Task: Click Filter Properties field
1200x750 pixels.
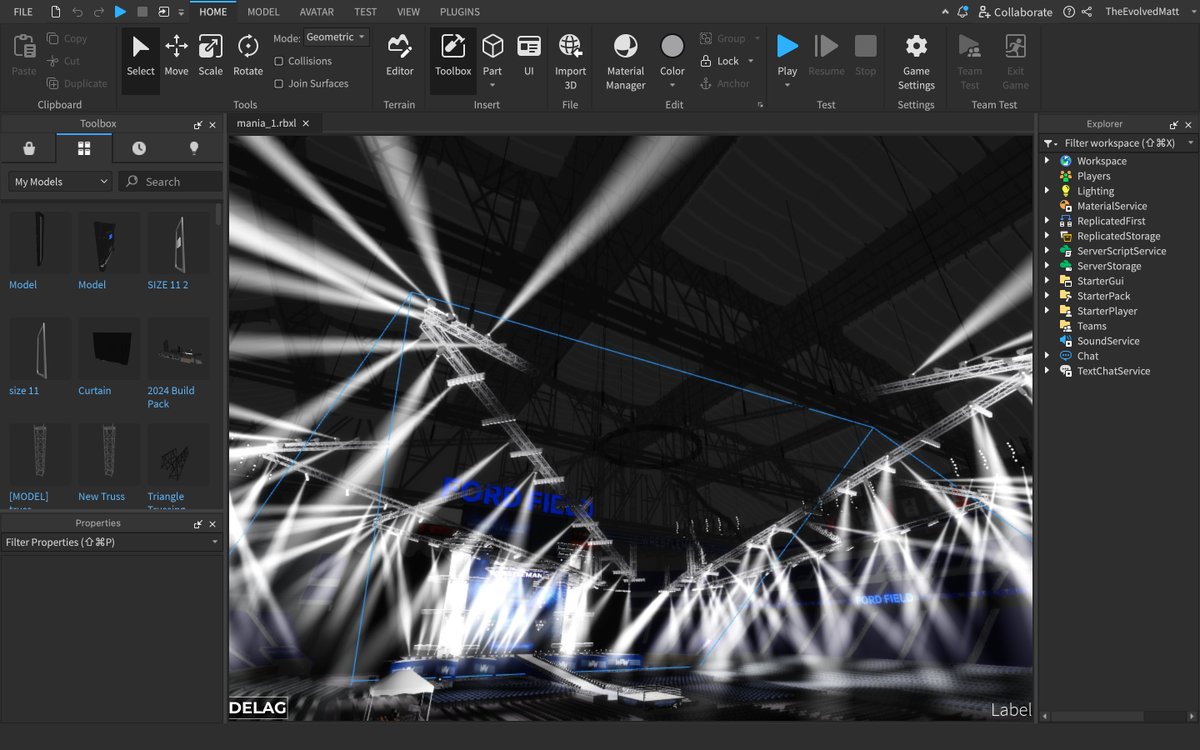Action: point(111,542)
